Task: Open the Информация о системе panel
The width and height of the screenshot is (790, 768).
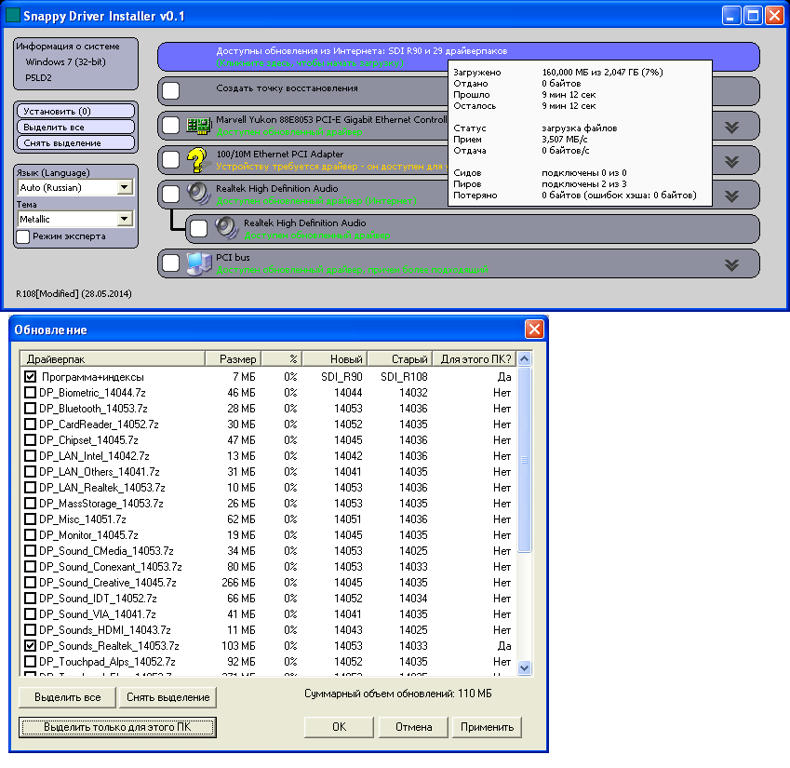Action: click(76, 63)
